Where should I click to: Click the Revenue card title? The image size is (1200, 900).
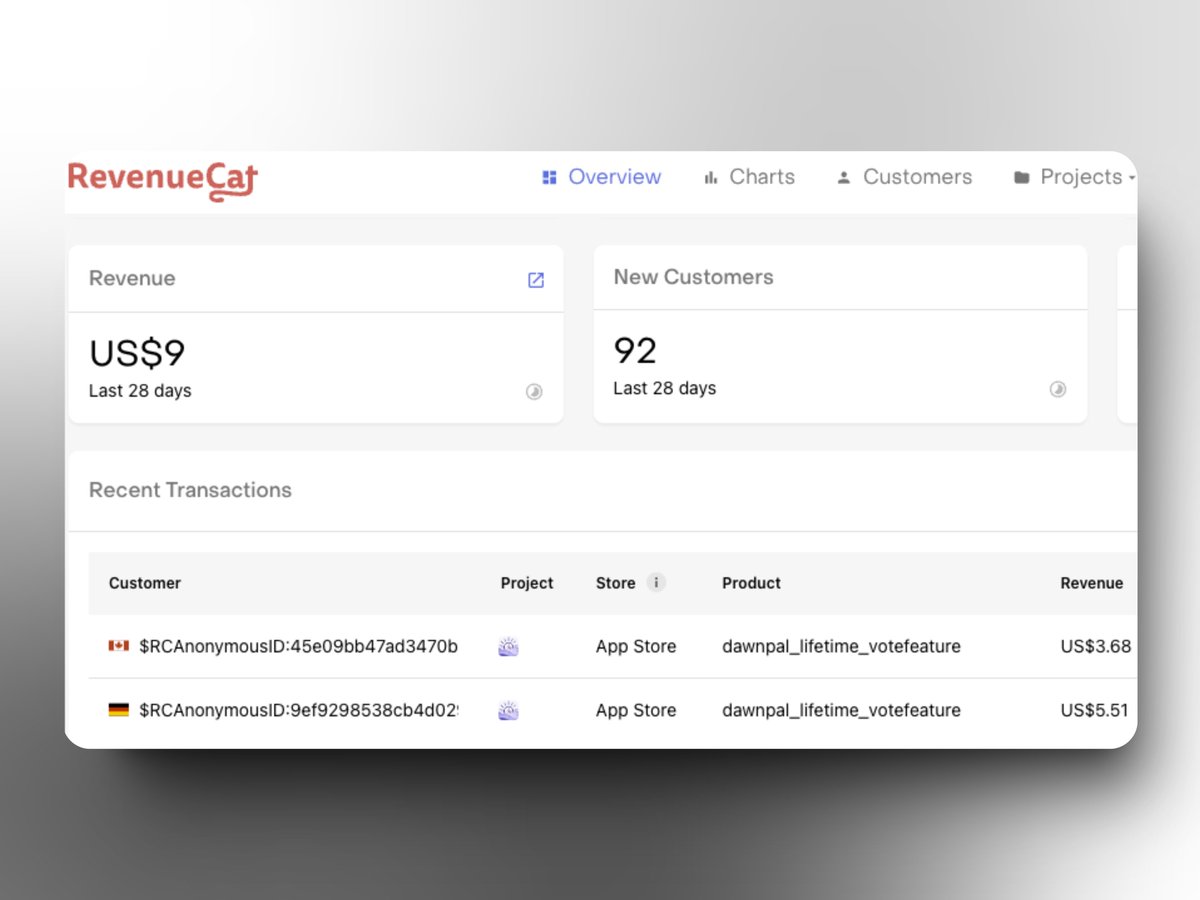[x=132, y=278]
